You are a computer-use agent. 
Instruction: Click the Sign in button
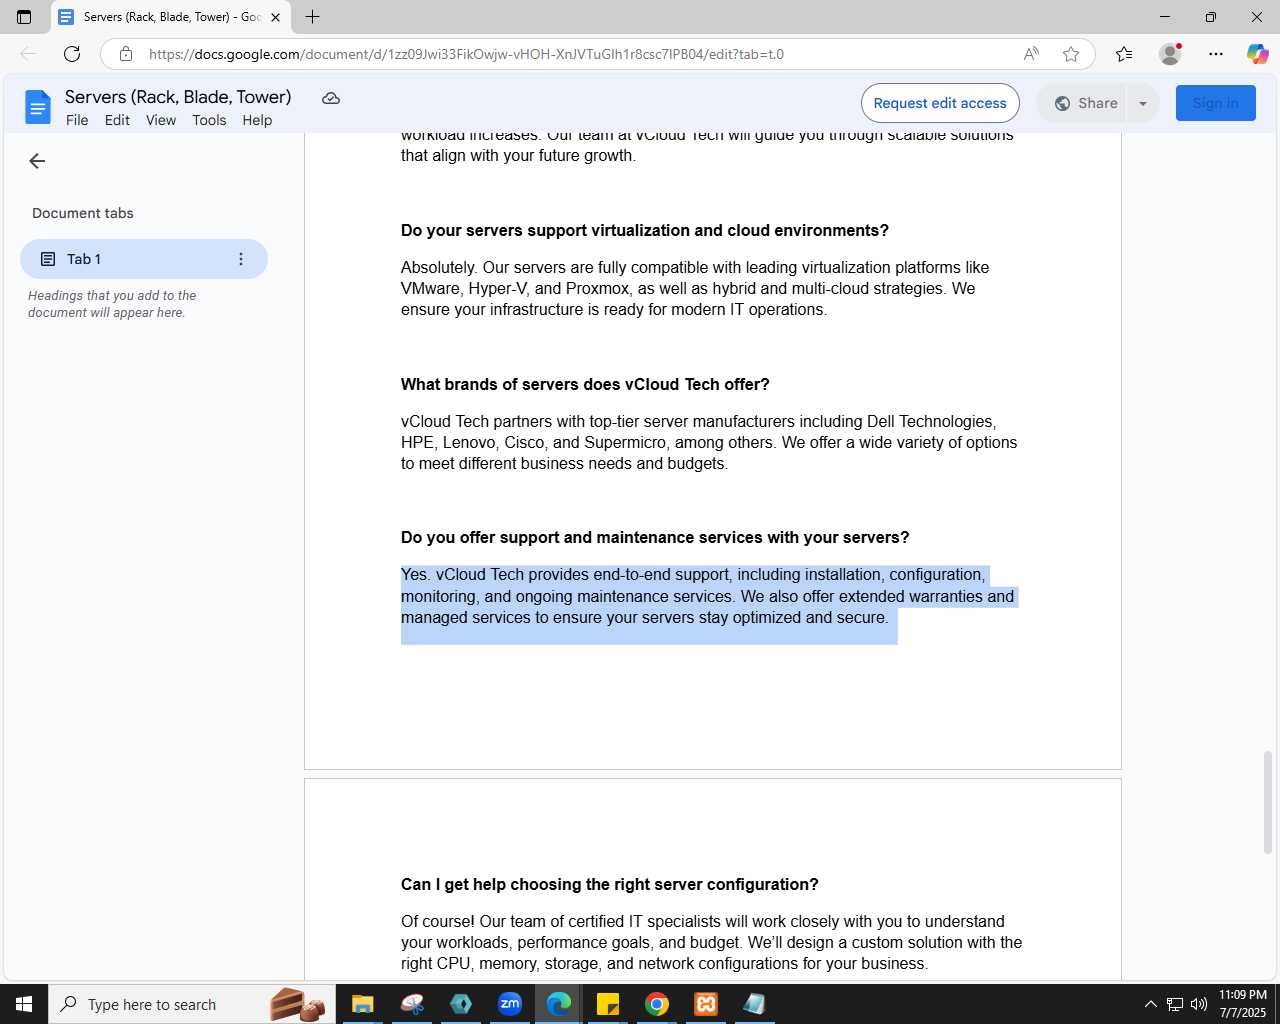click(x=1215, y=103)
